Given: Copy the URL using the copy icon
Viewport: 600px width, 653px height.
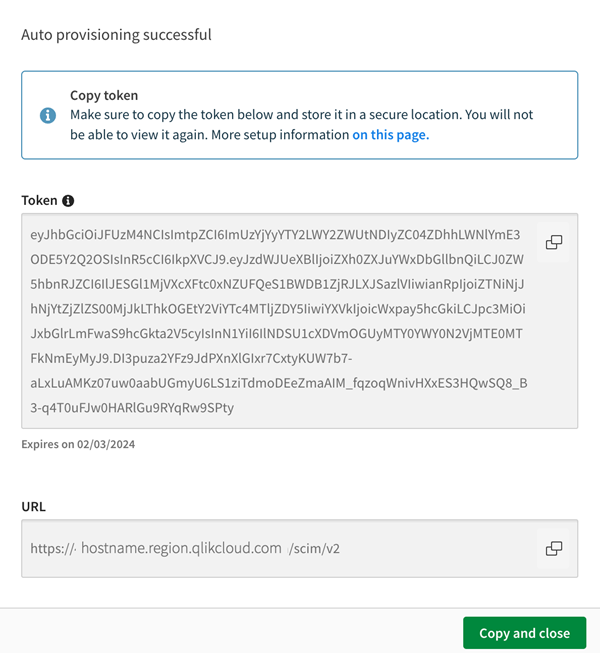Looking at the screenshot, I should (553, 548).
